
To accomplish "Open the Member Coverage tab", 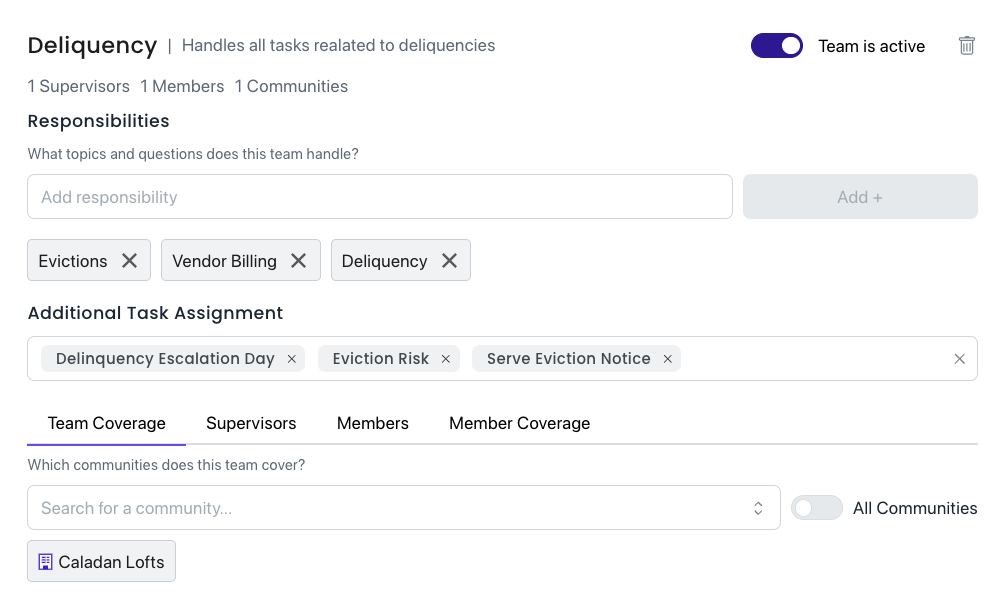I will point(519,423).
